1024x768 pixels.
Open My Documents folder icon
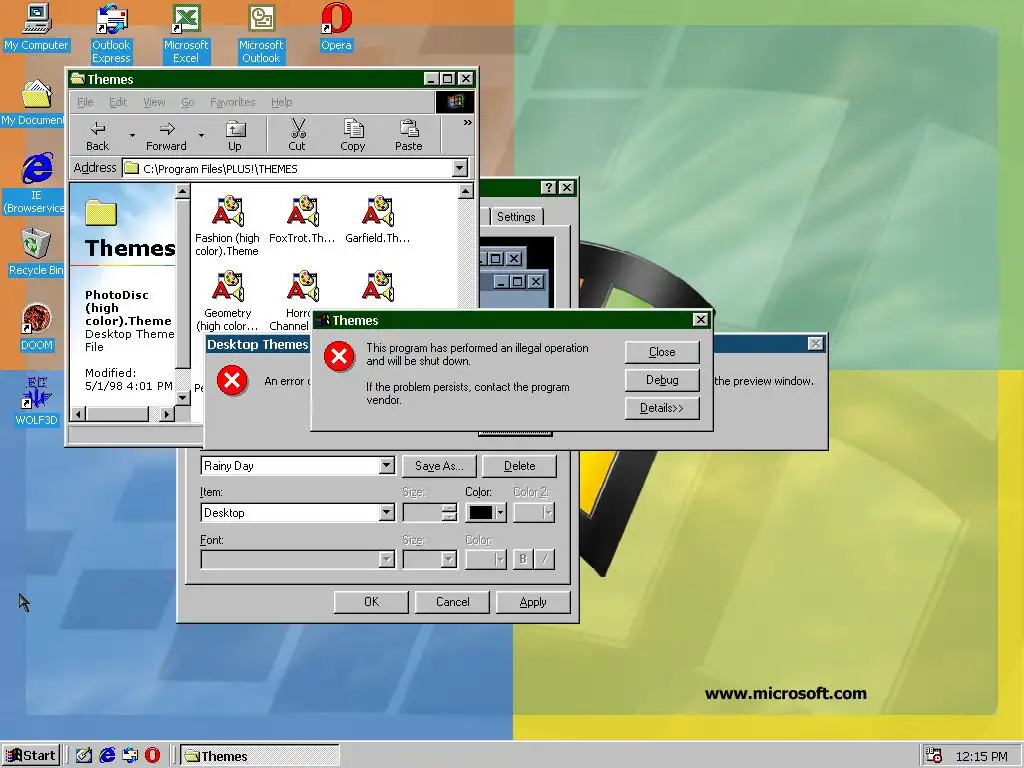pos(34,103)
